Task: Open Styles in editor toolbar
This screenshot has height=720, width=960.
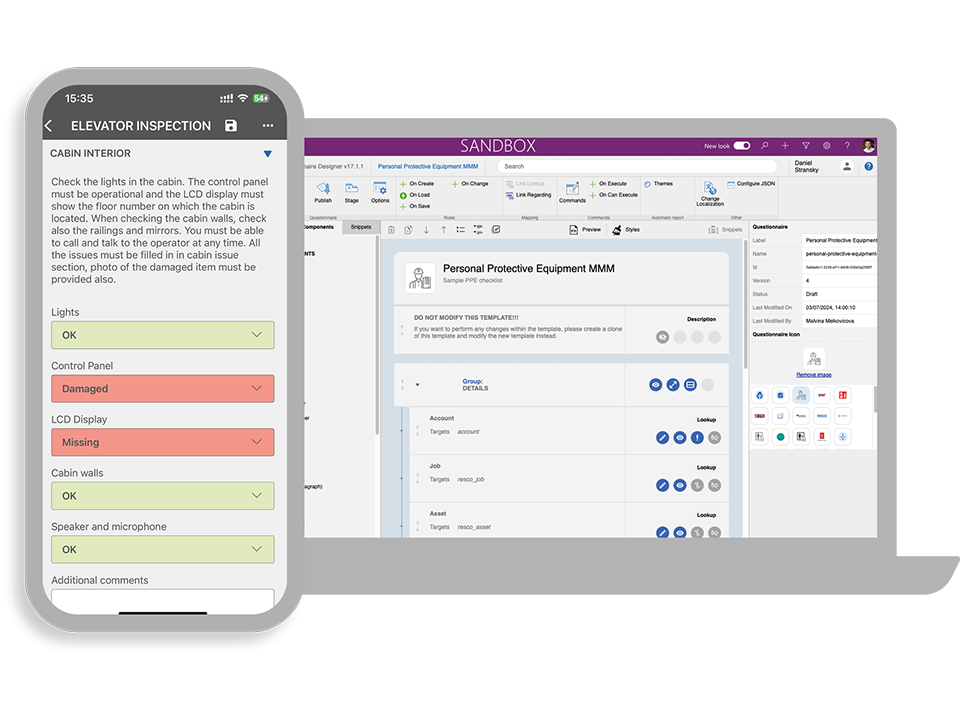Action: (626, 230)
